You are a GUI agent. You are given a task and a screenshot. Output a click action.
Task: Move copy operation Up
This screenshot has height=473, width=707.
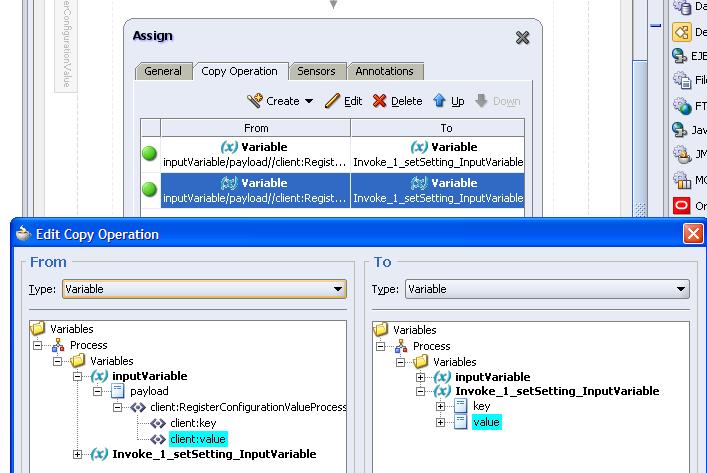pos(448,101)
